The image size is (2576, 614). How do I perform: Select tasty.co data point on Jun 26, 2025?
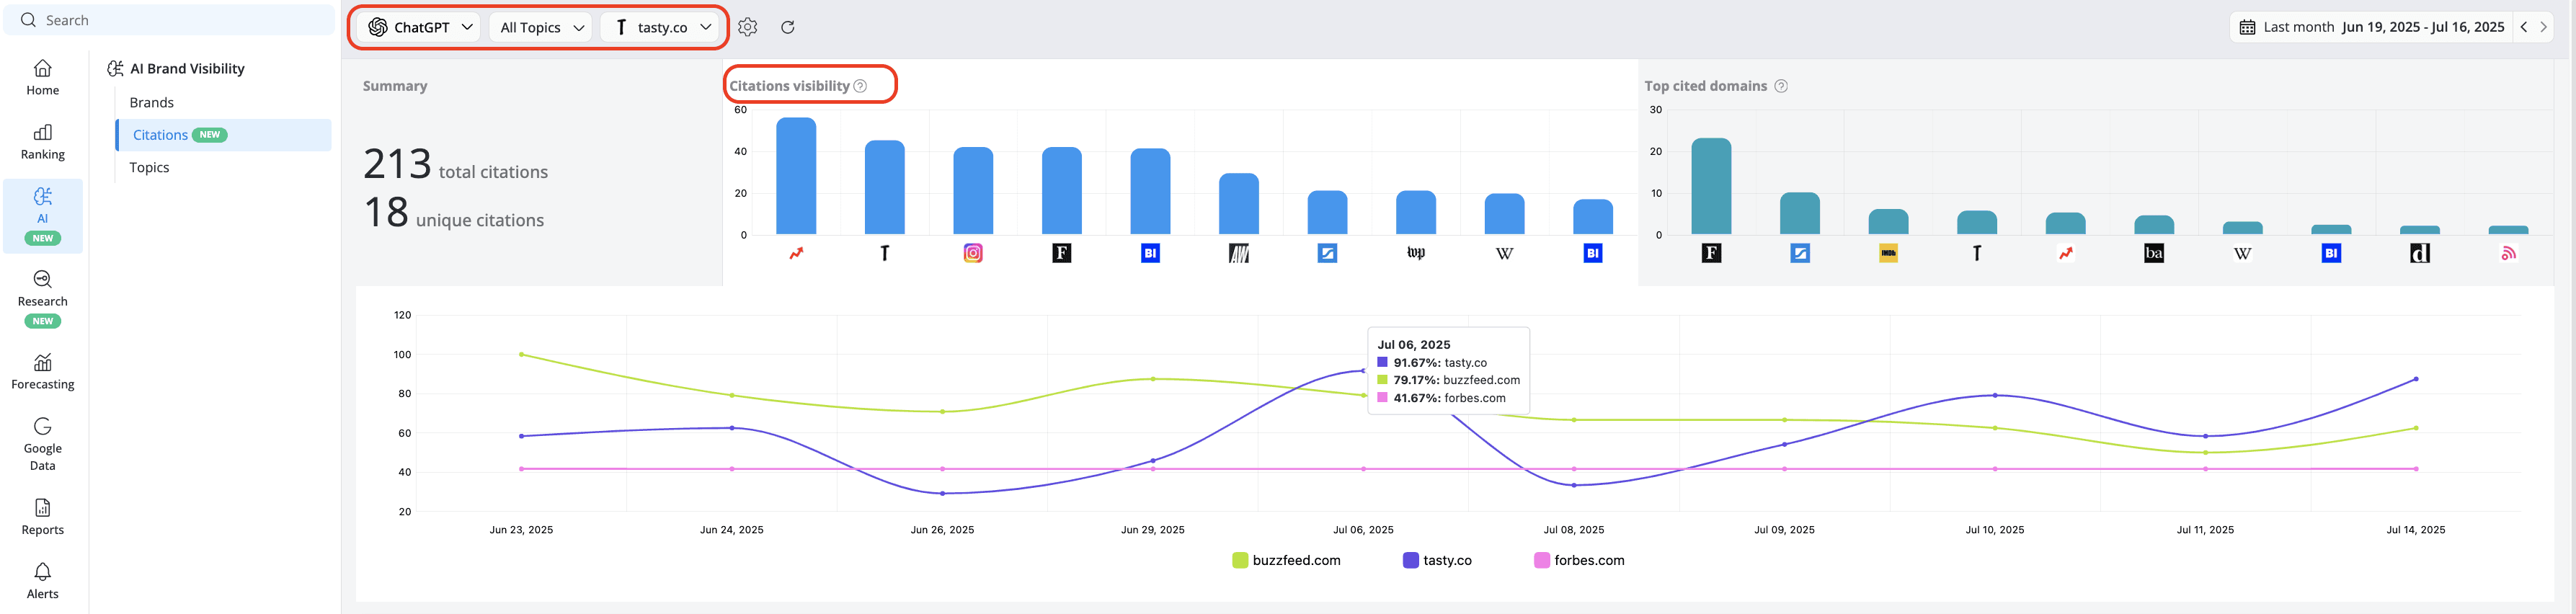pyautogui.click(x=942, y=493)
